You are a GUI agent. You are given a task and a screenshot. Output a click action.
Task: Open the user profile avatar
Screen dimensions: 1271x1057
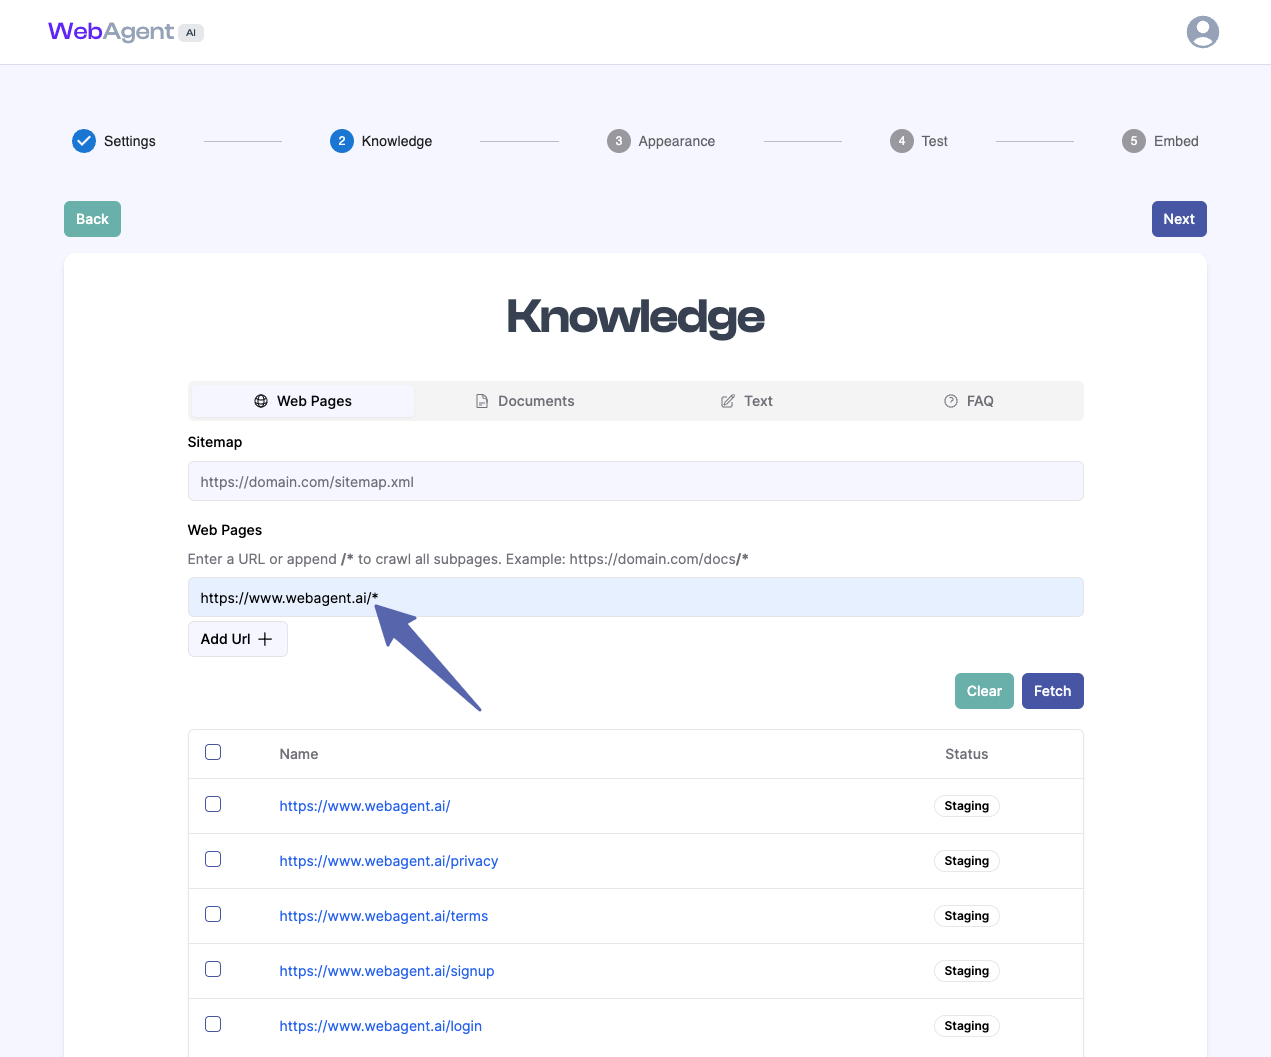click(x=1202, y=32)
